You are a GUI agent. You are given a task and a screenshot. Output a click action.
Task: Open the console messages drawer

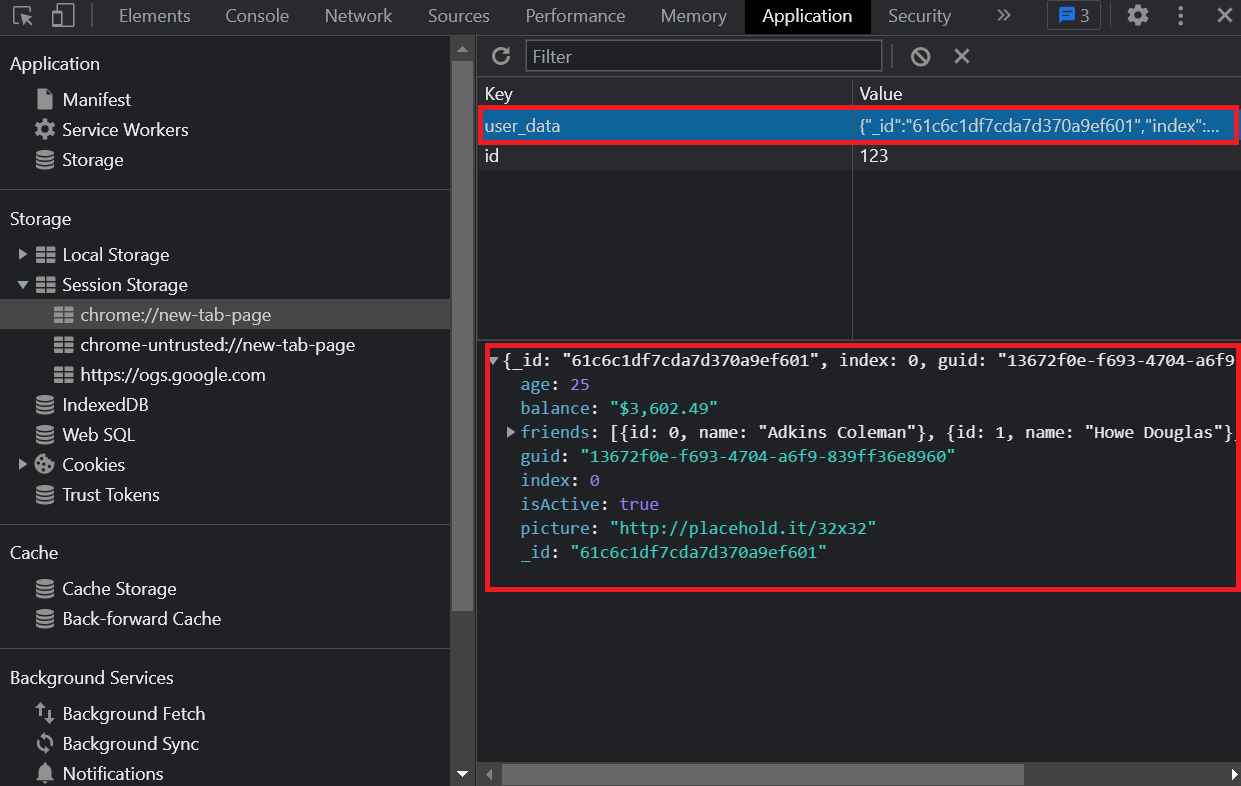coord(1072,16)
